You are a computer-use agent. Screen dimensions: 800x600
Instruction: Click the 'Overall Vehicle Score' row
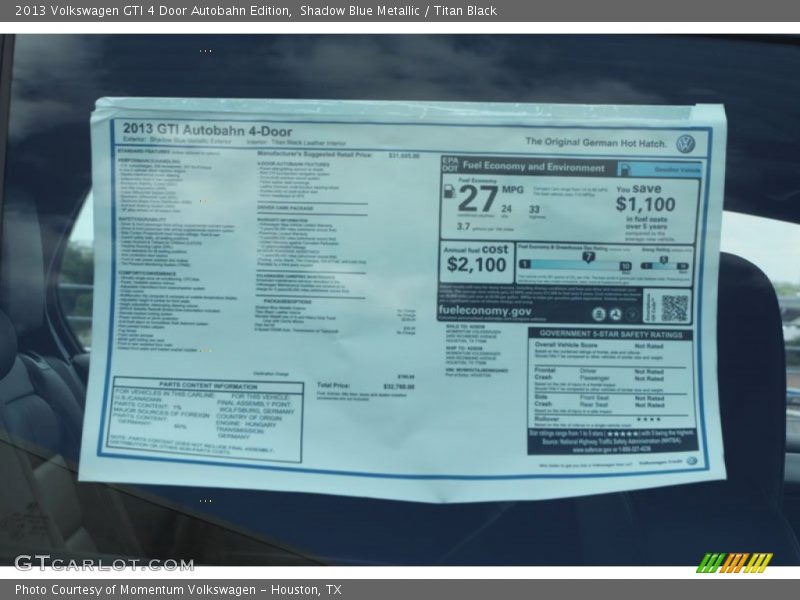pyautogui.click(x=598, y=345)
